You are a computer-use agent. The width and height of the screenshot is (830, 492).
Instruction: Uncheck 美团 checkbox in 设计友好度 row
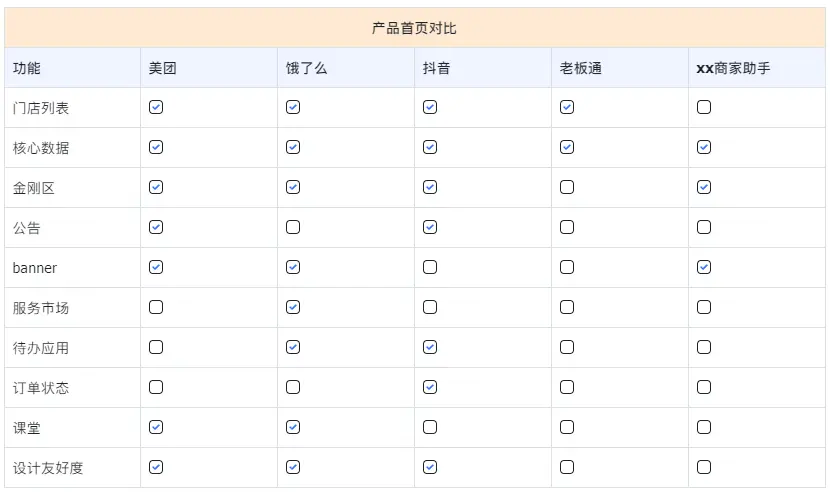tap(156, 467)
